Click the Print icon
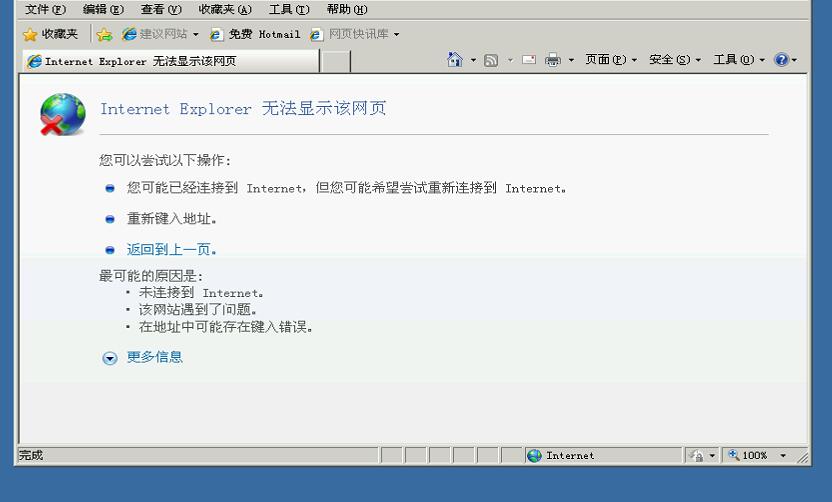Image resolution: width=832 pixels, height=502 pixels. (x=552, y=59)
